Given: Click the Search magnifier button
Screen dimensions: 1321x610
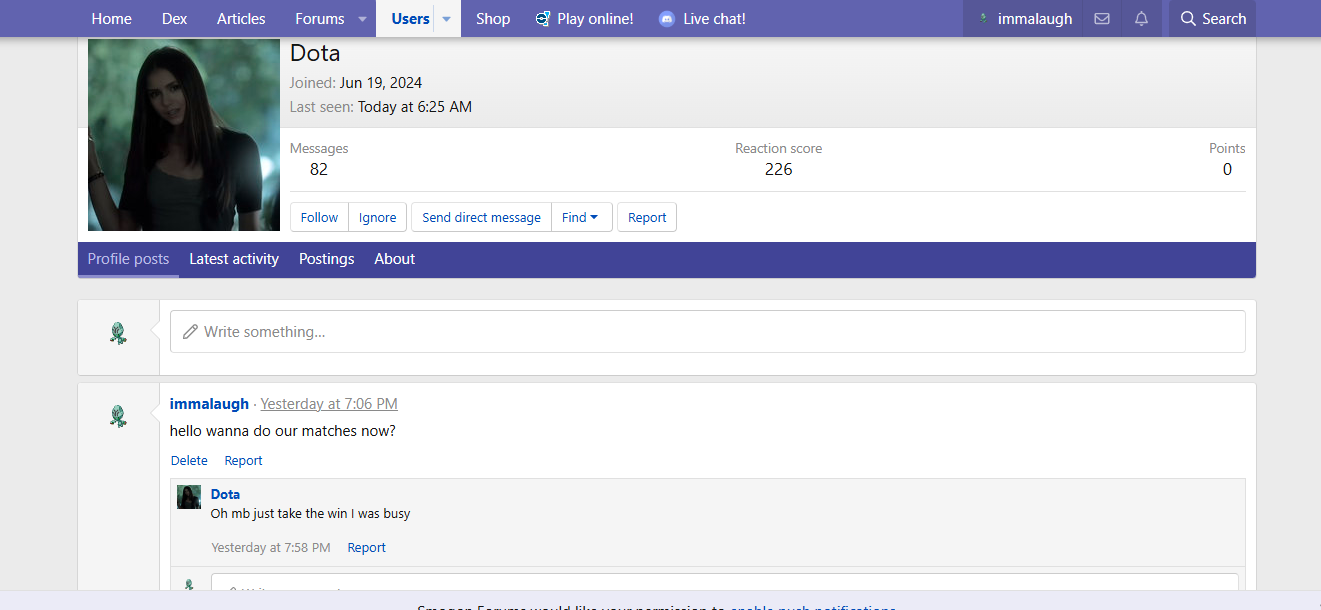Looking at the screenshot, I should click(x=1212, y=19).
